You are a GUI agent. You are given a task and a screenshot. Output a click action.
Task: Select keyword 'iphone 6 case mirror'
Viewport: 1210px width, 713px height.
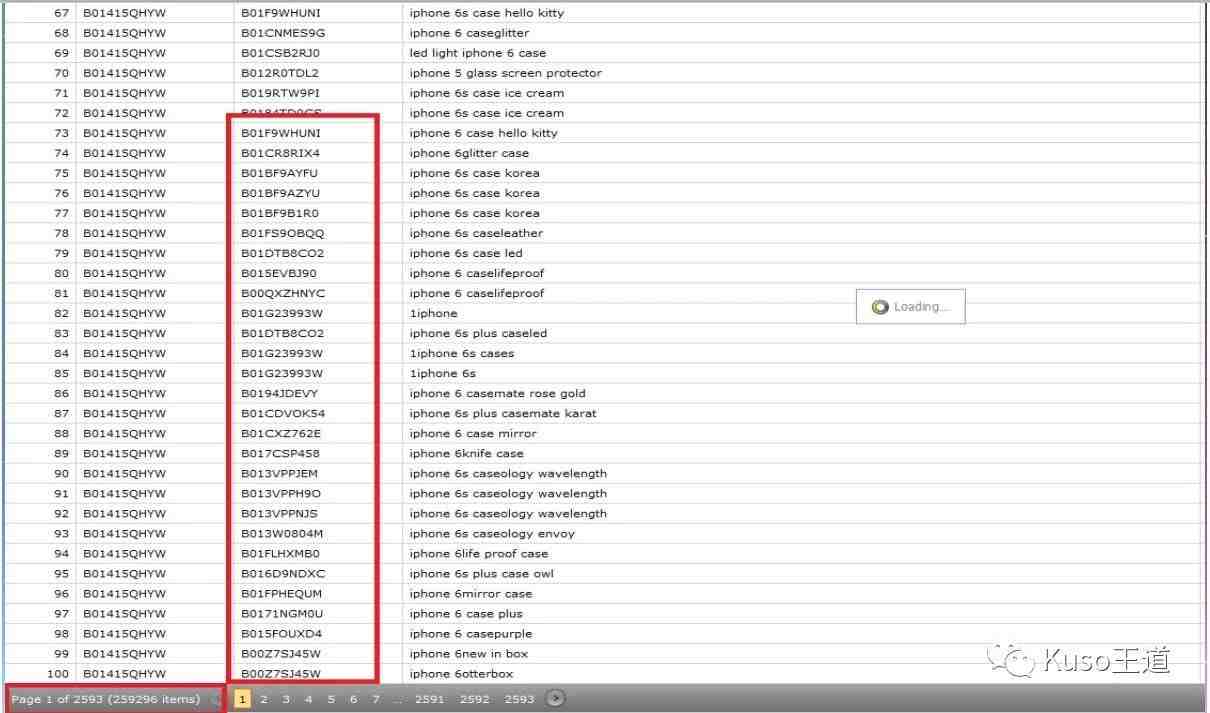tap(473, 433)
